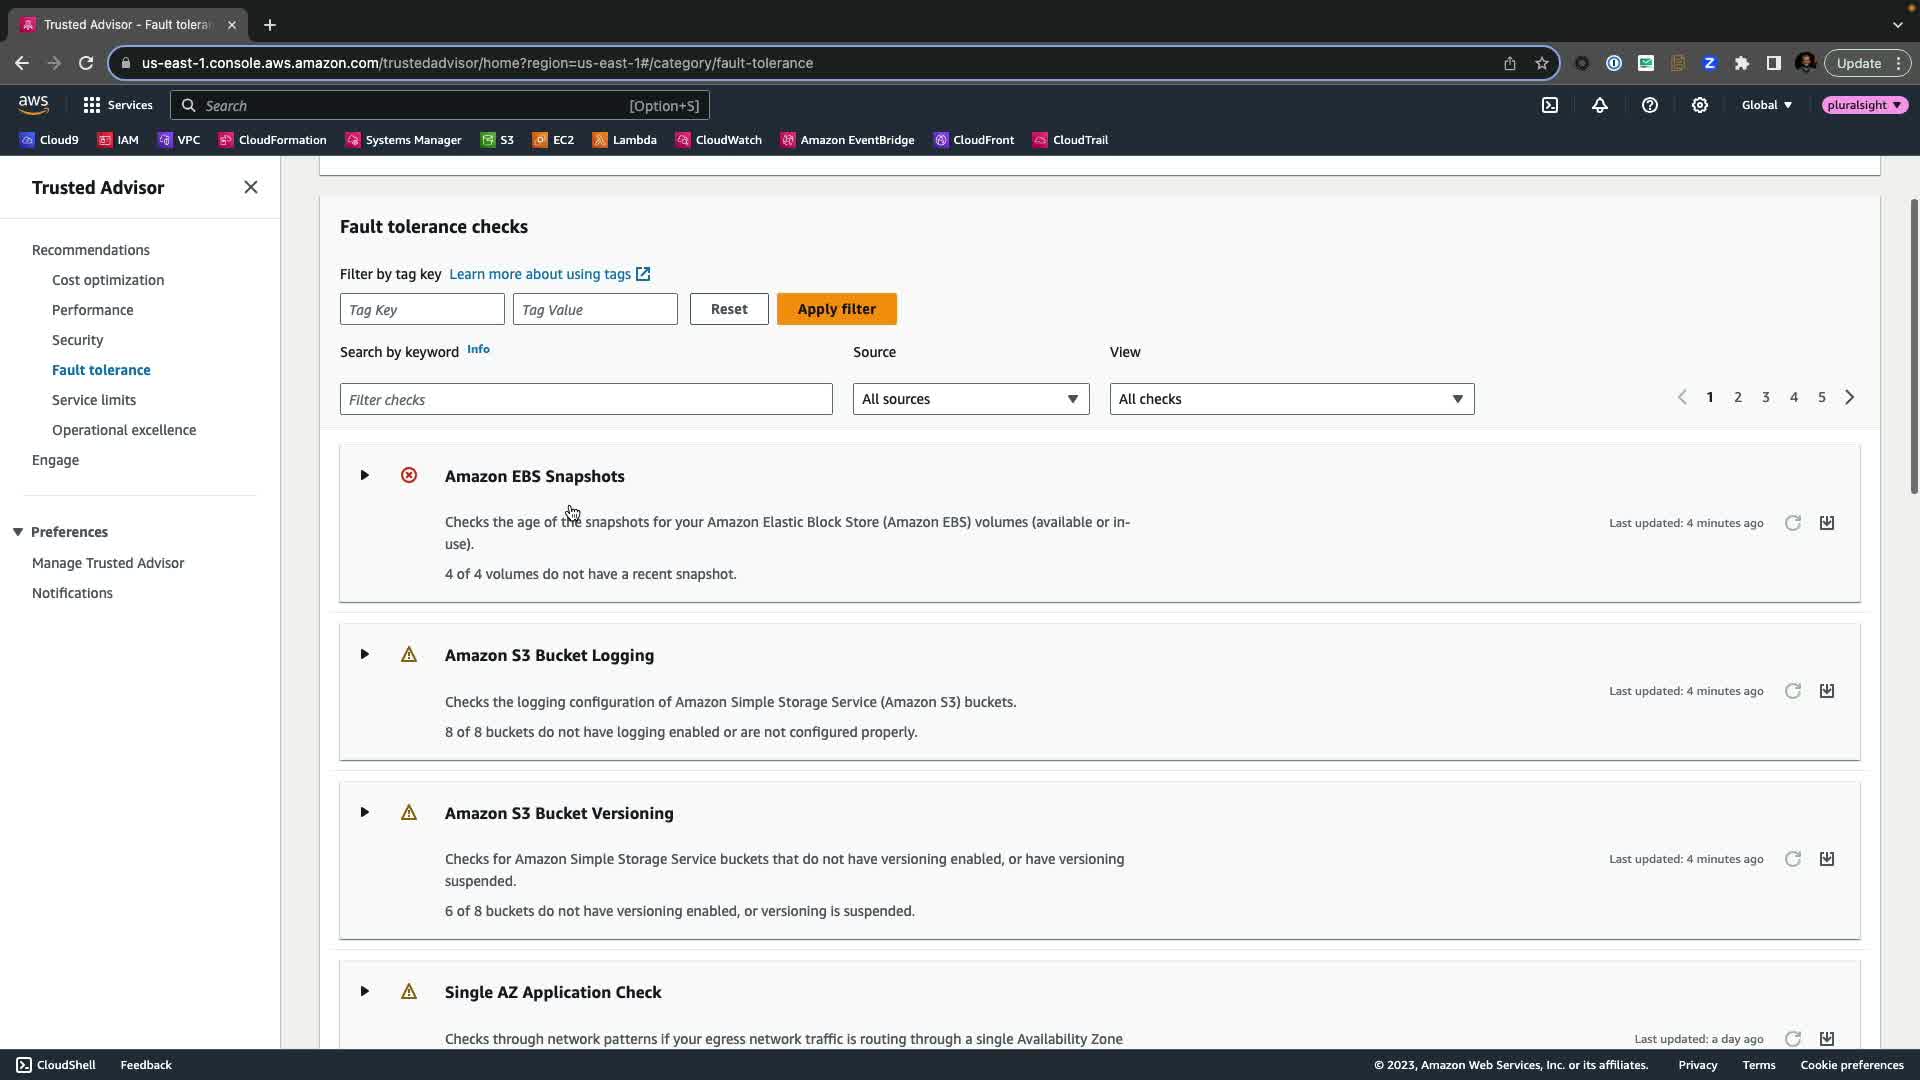Open the AWS support help icon
The height and width of the screenshot is (1080, 1920).
(1650, 105)
